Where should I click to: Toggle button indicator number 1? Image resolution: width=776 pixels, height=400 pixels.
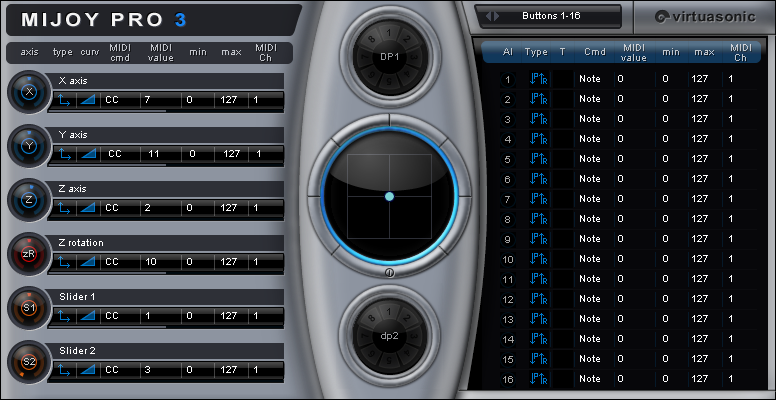pos(507,80)
